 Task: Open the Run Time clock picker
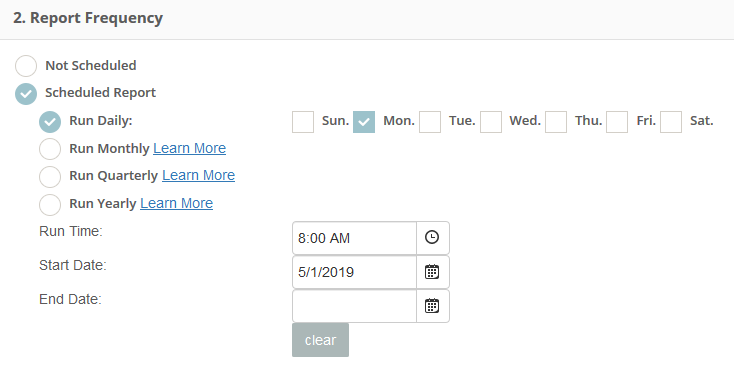pyautogui.click(x=432, y=238)
